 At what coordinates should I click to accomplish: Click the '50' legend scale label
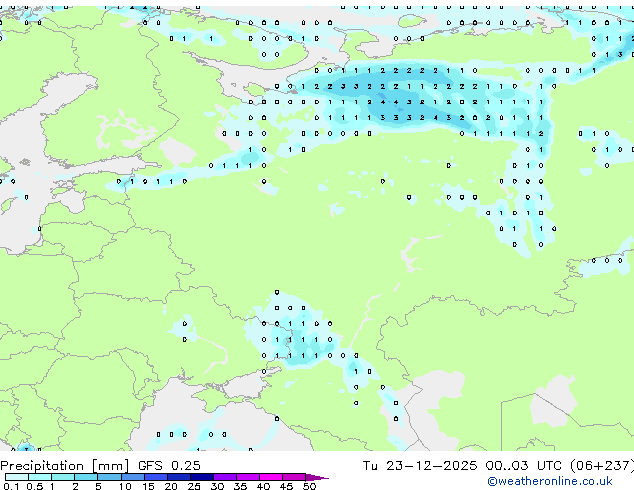point(309,486)
